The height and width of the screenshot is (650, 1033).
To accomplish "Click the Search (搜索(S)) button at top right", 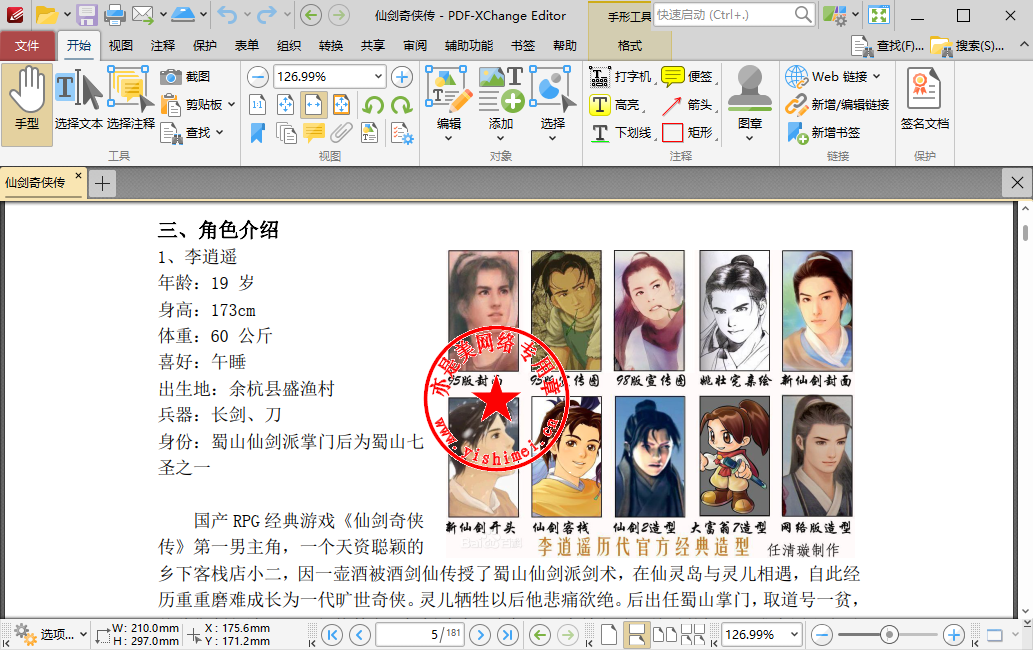I will pos(967,45).
